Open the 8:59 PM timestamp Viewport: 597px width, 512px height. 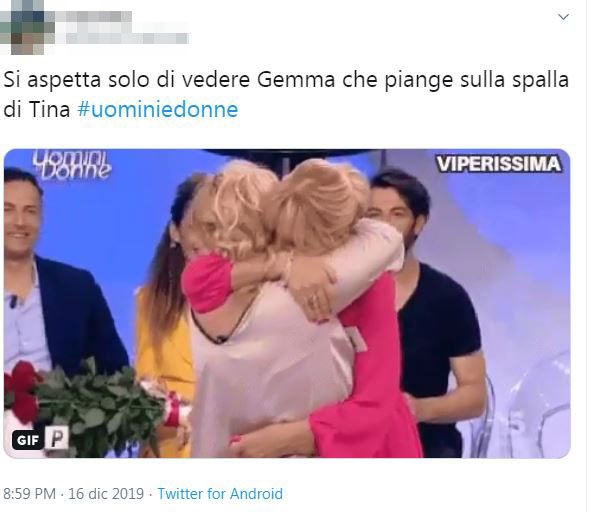click(29, 494)
